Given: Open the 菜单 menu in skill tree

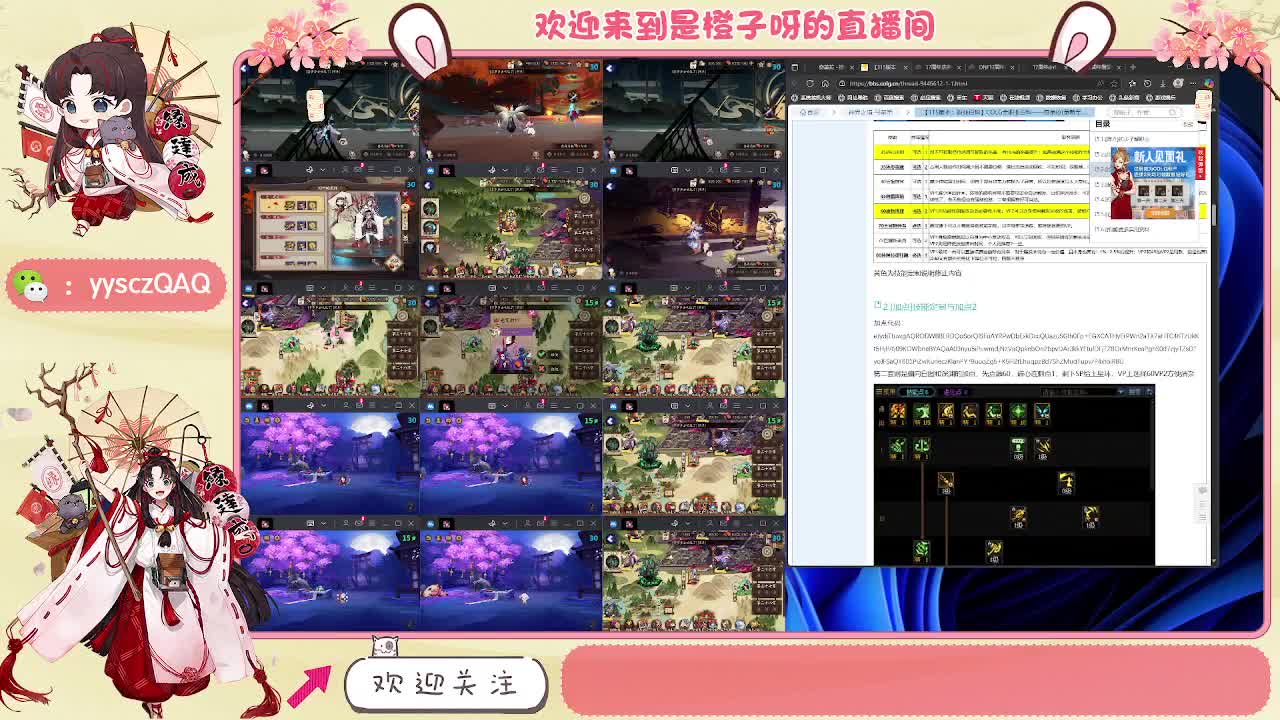Looking at the screenshot, I should pos(886,392).
